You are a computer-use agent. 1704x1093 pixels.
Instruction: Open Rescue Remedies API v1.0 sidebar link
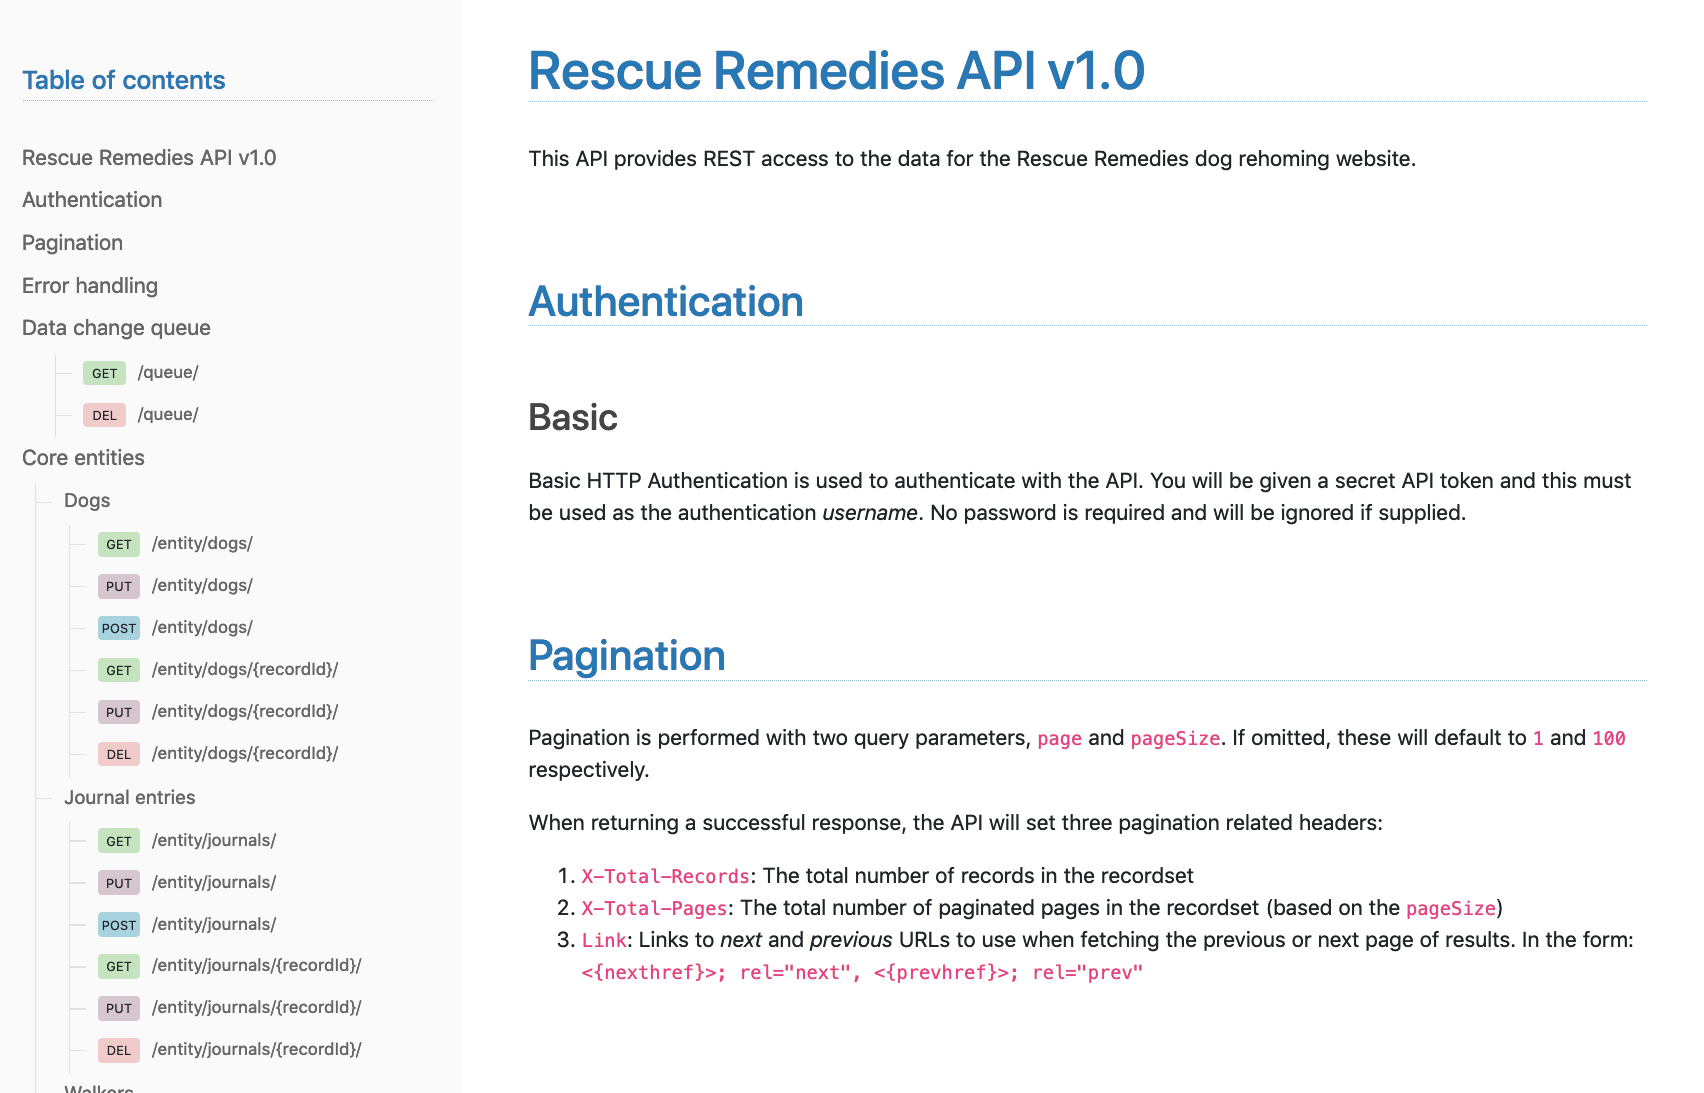pyautogui.click(x=149, y=158)
